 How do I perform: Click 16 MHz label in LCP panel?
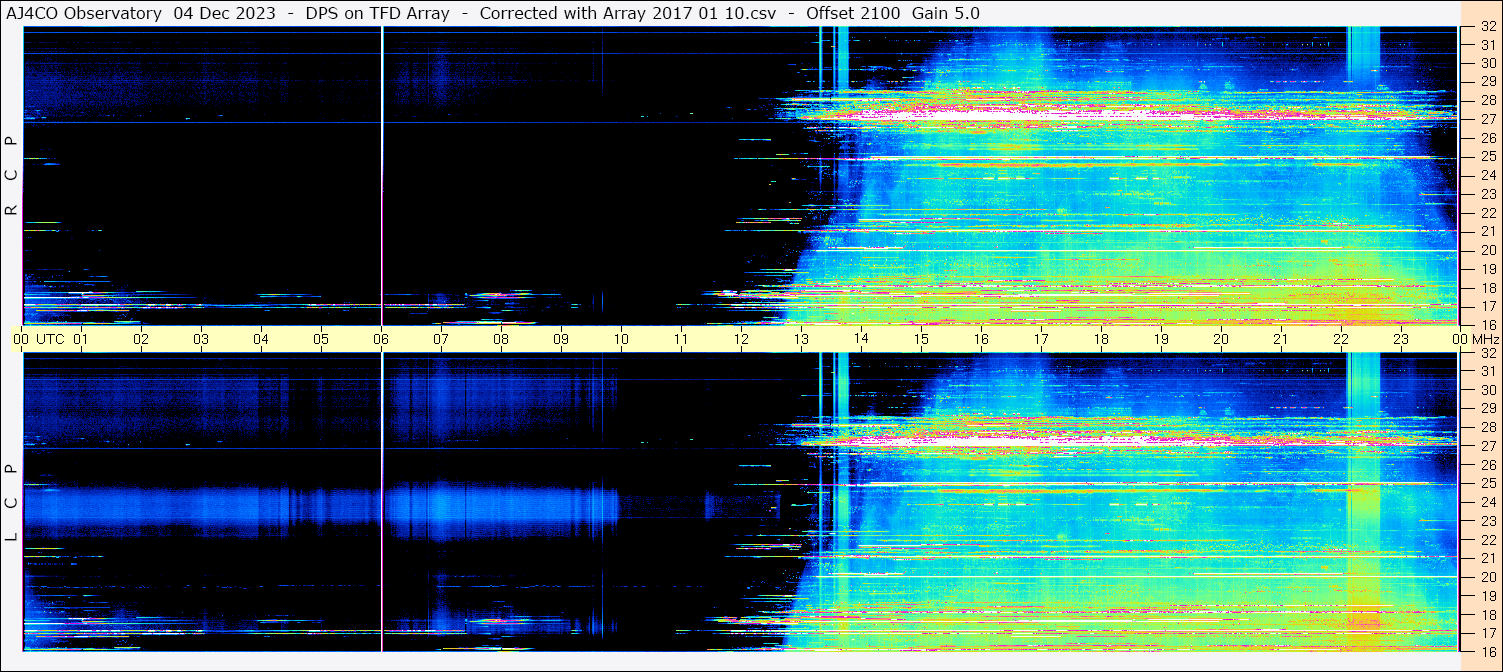[1487, 651]
